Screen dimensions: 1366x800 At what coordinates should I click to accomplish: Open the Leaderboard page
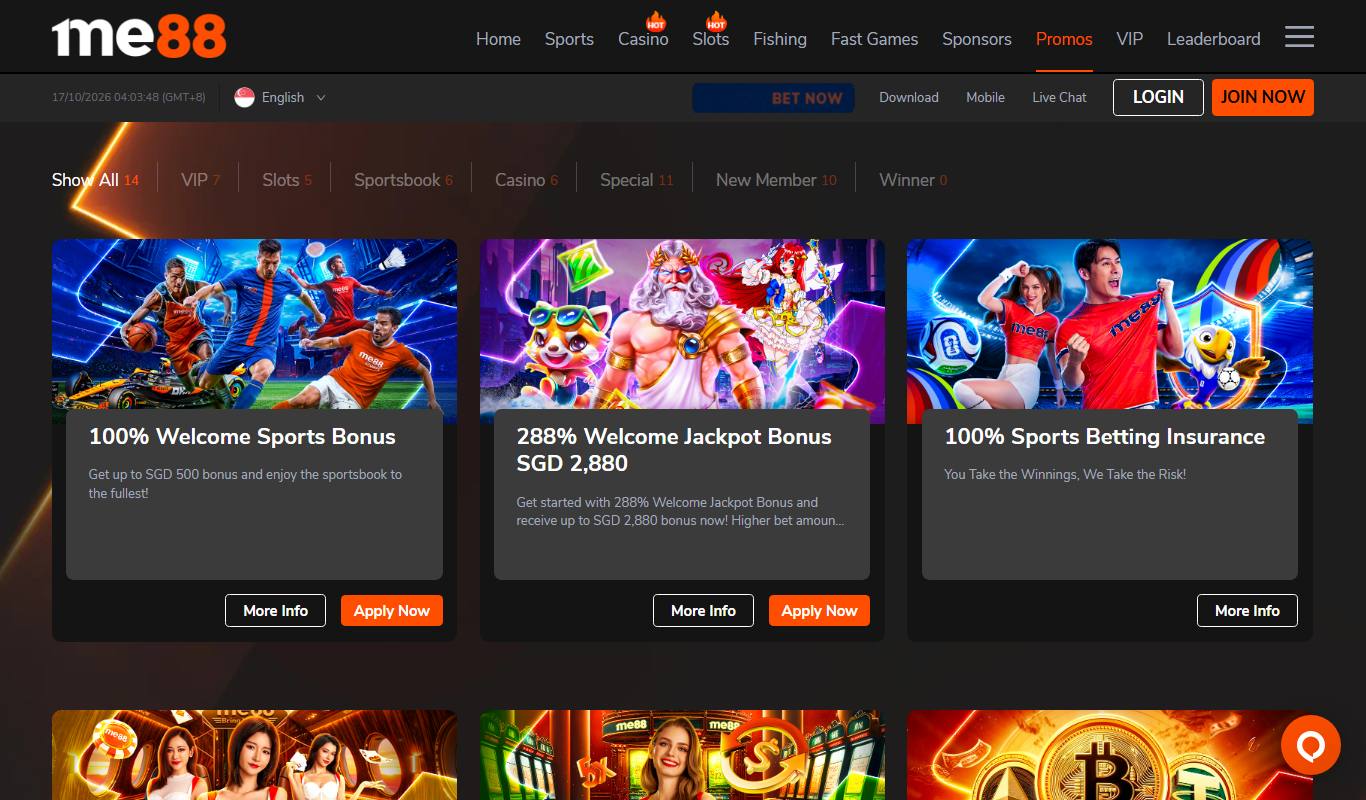click(1213, 39)
